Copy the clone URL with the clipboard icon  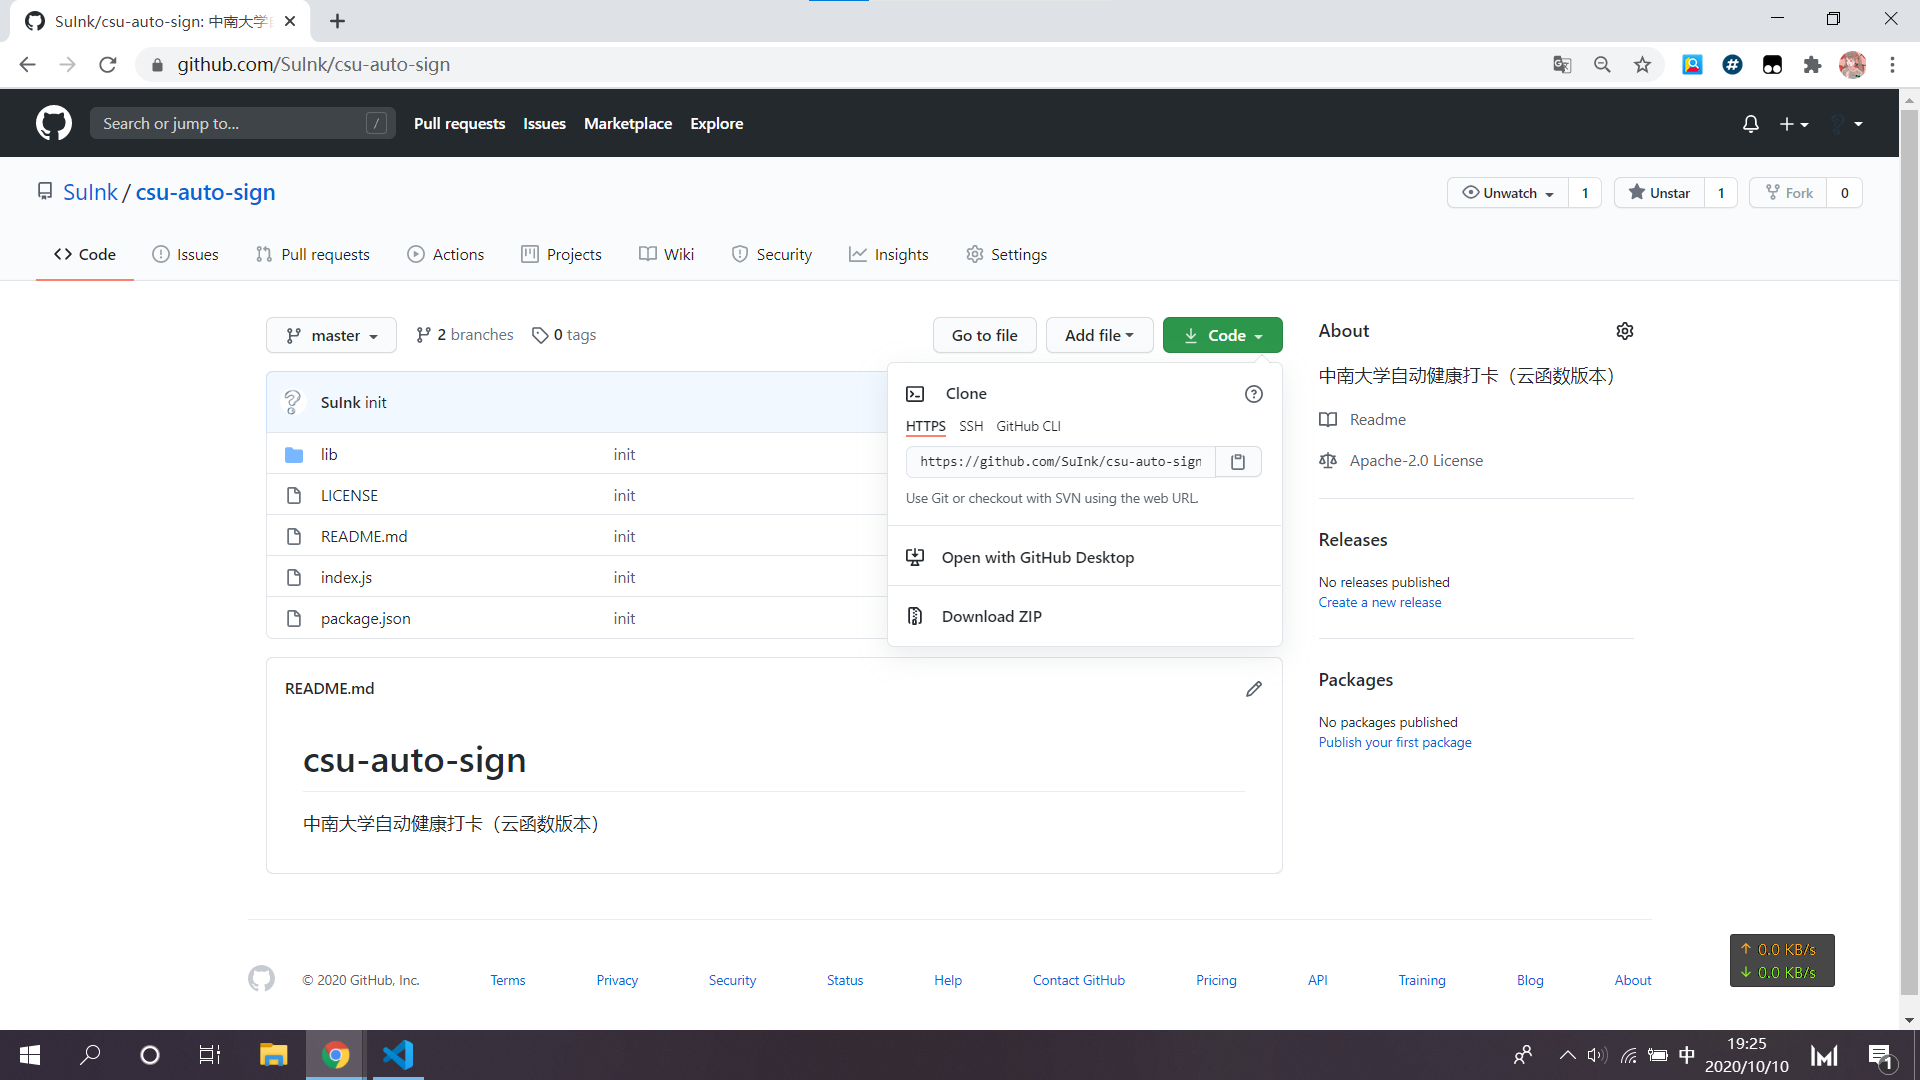click(x=1238, y=462)
